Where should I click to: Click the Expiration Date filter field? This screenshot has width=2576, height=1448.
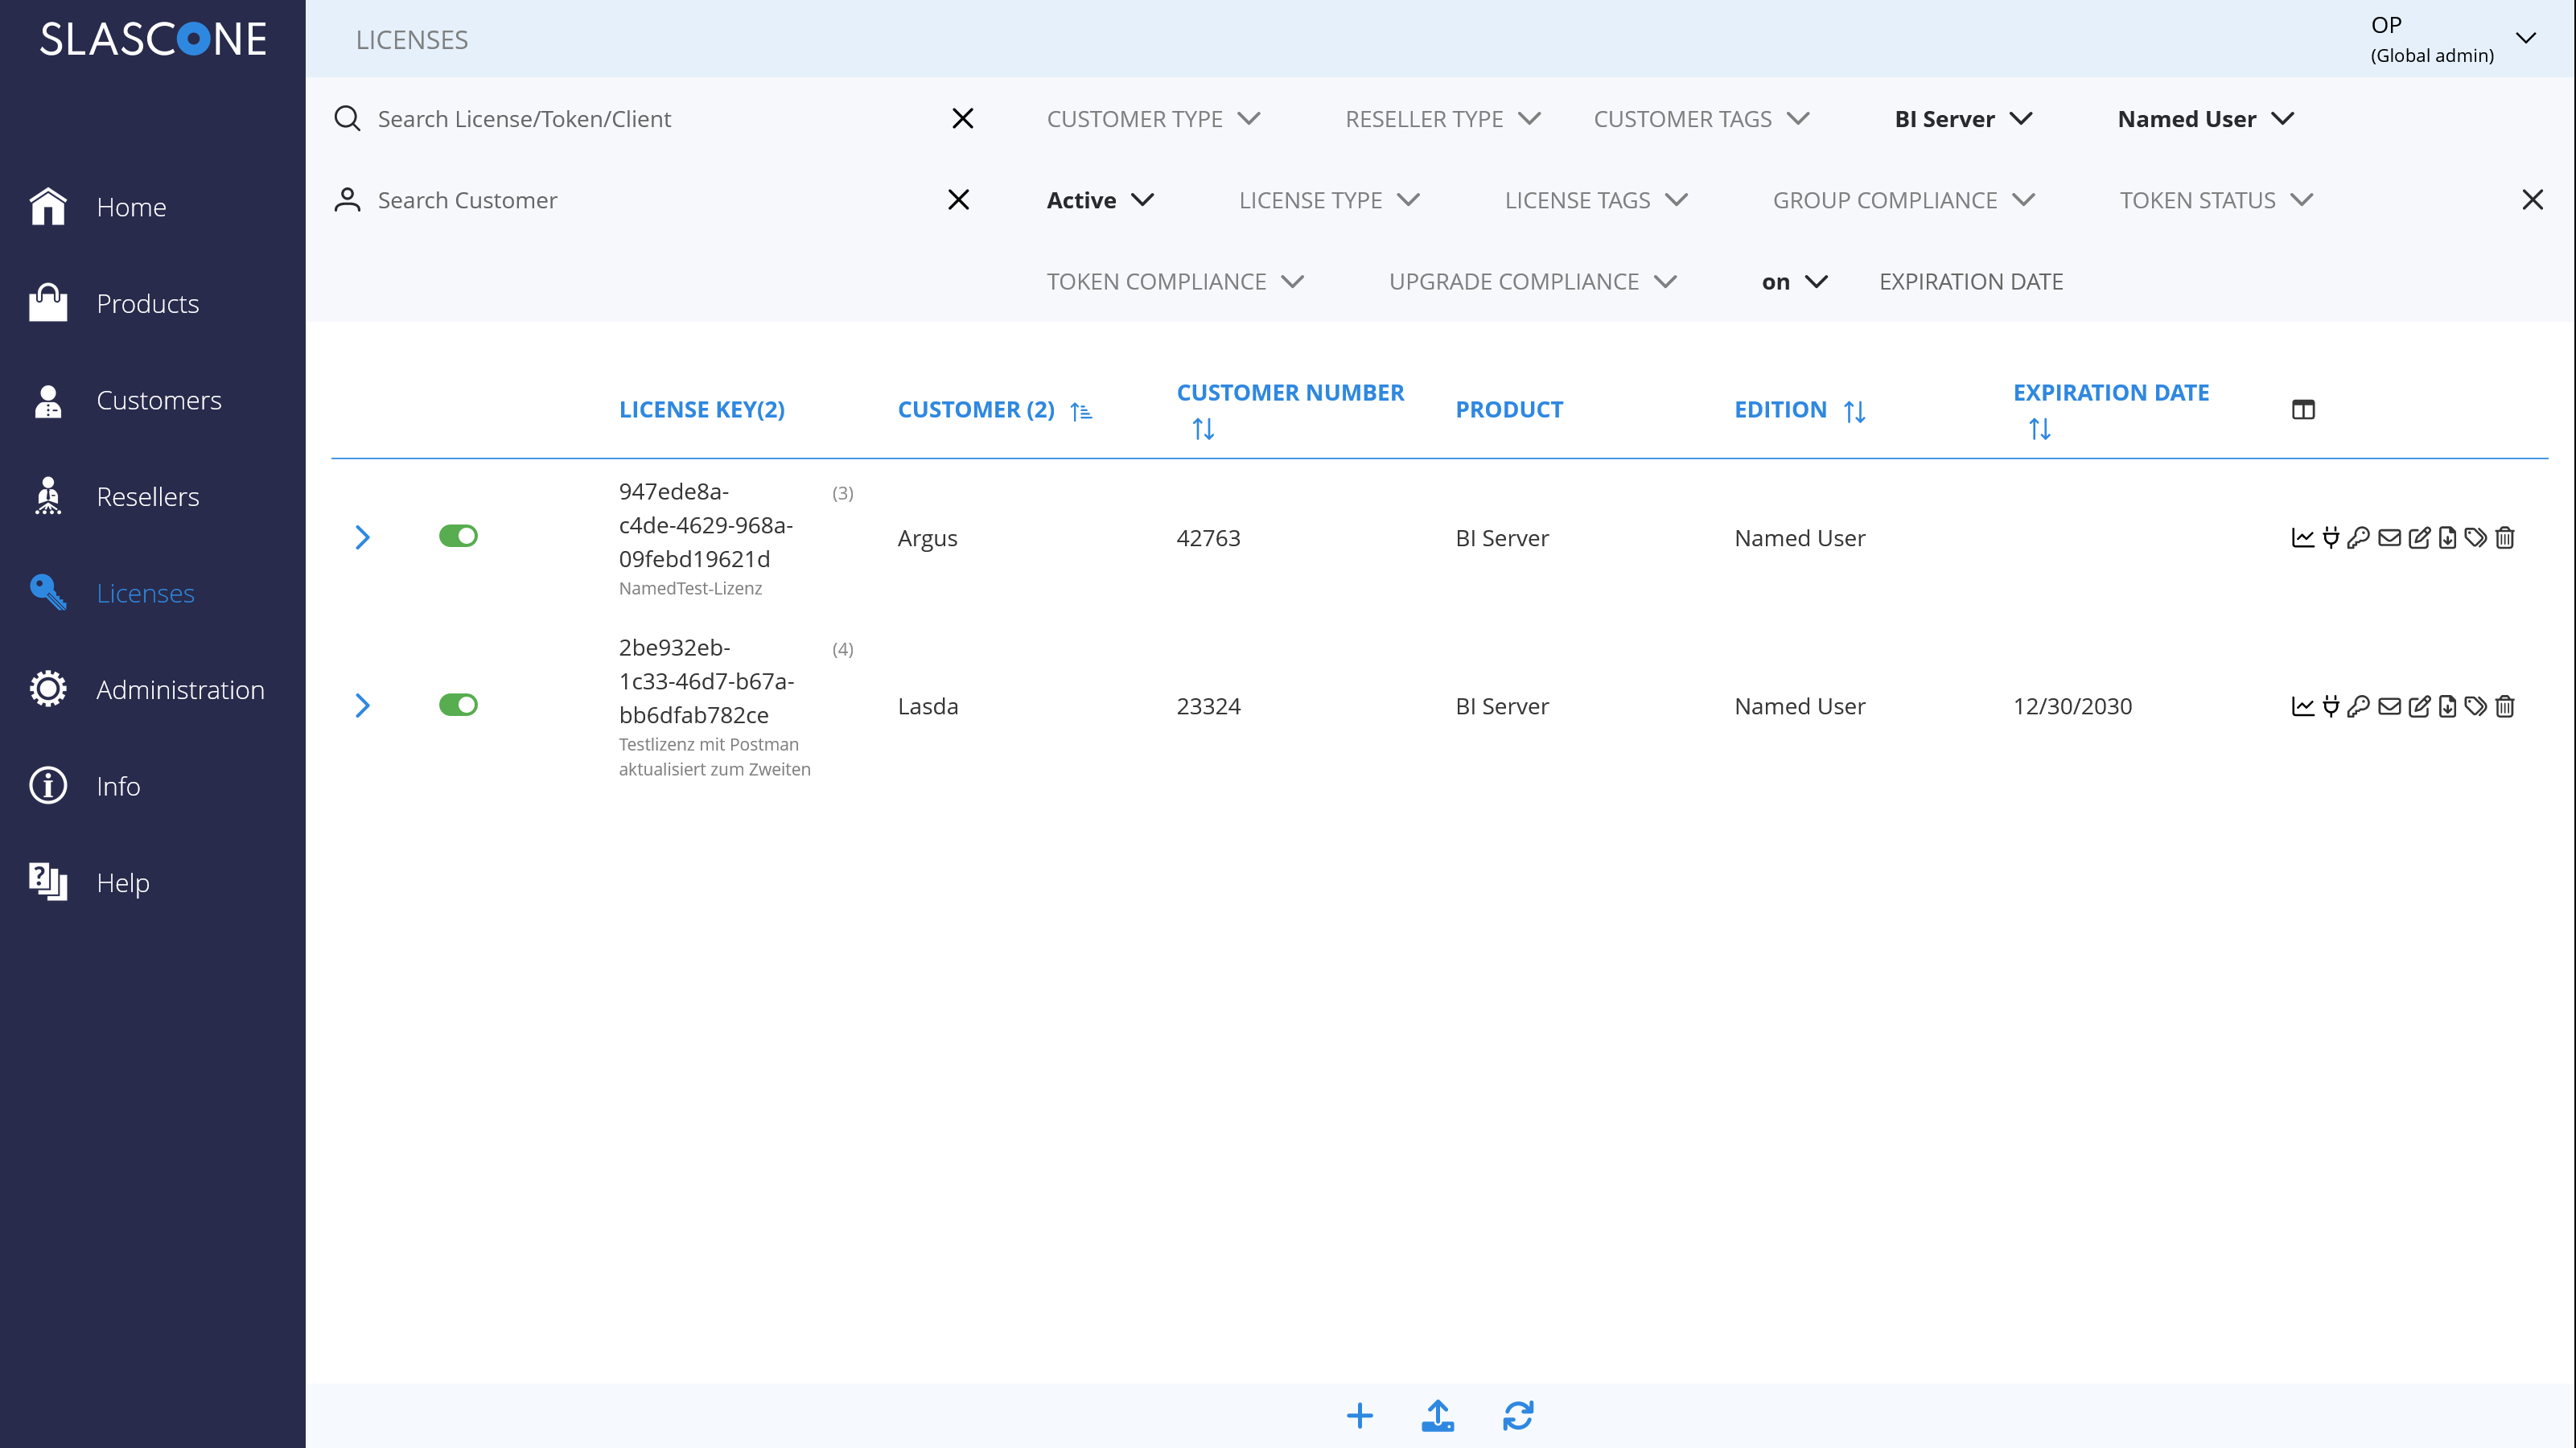[x=1971, y=282]
